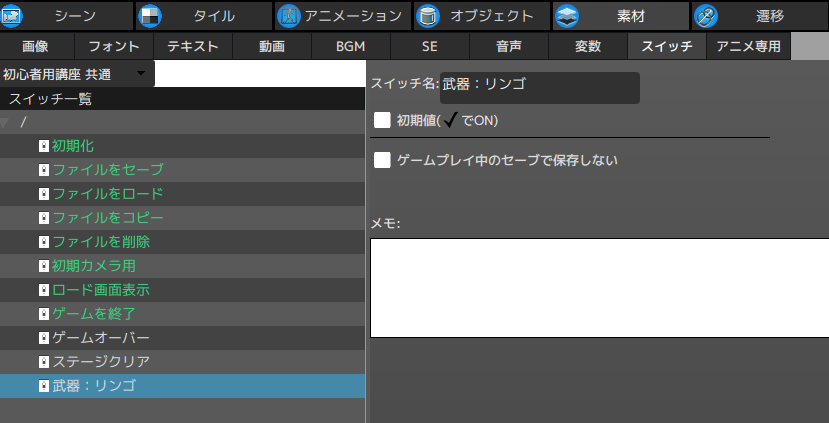Click the switch icon beside 初期化
The image size is (829, 423).
pos(44,145)
